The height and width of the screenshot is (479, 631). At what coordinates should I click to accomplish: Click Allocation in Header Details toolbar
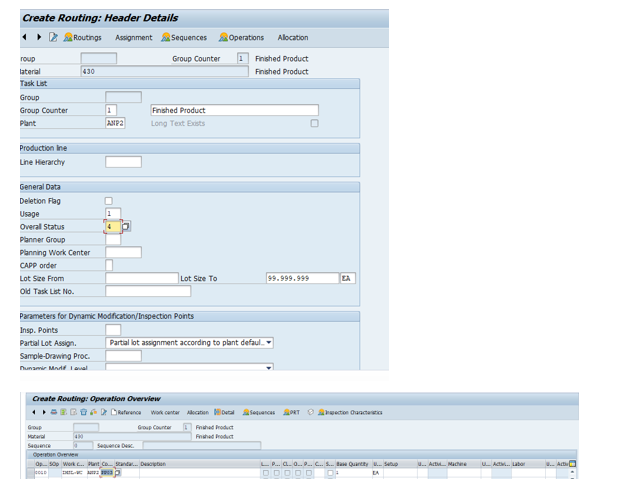[293, 37]
